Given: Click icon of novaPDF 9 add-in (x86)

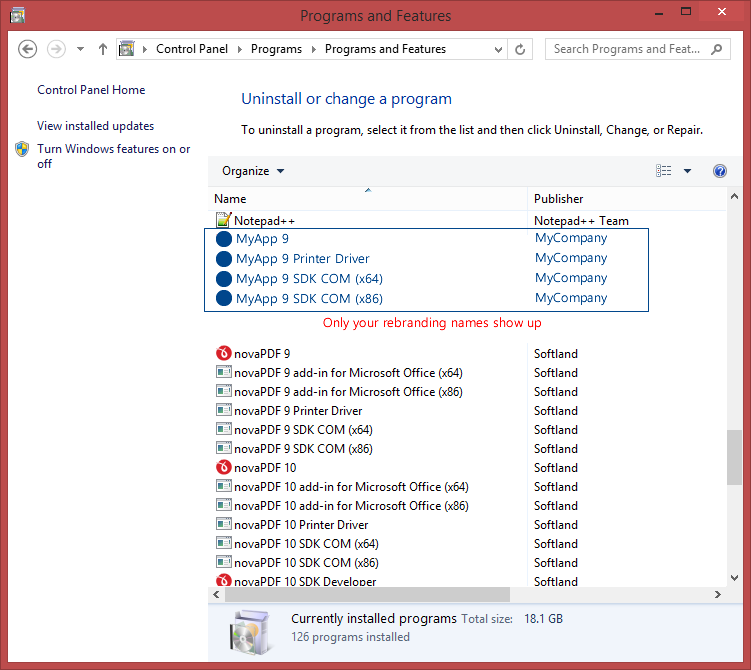Looking at the screenshot, I should point(223,391).
